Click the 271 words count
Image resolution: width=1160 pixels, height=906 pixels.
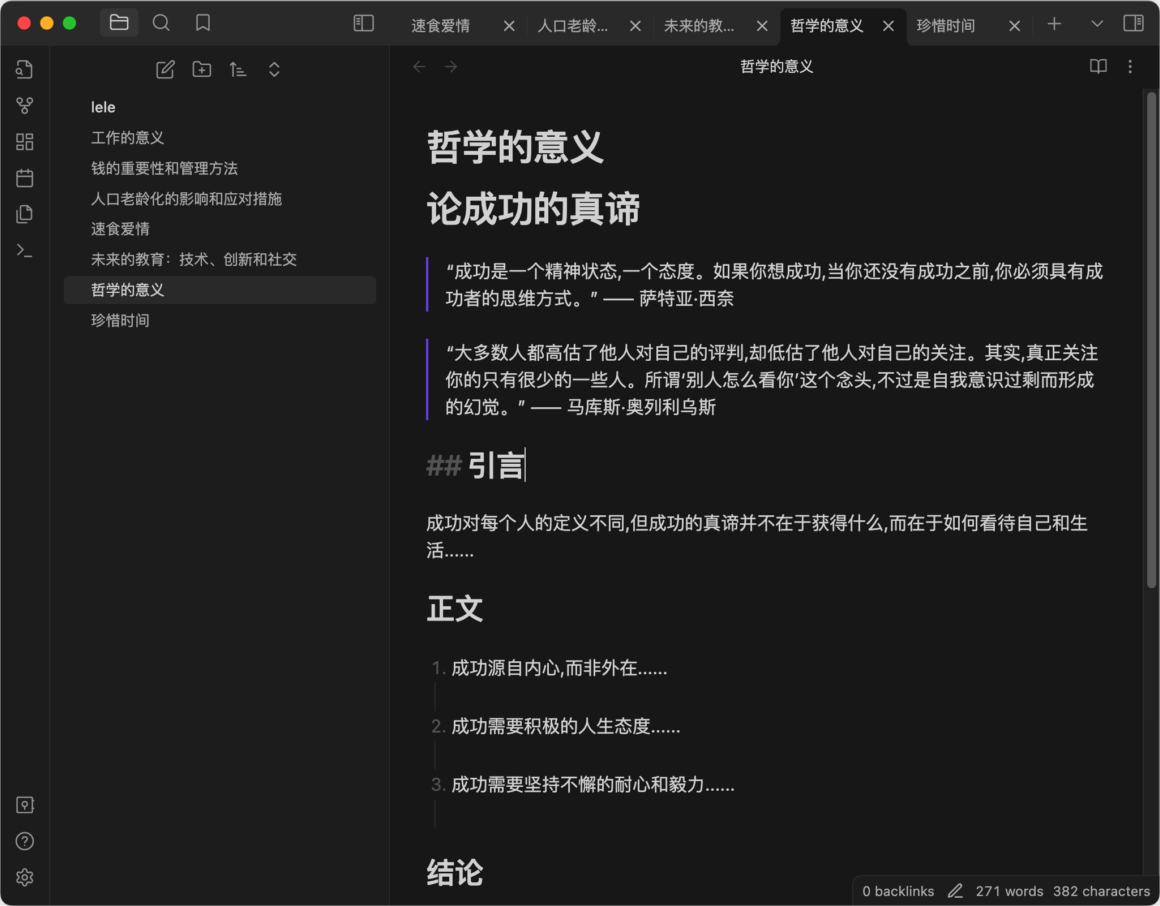tap(1009, 891)
